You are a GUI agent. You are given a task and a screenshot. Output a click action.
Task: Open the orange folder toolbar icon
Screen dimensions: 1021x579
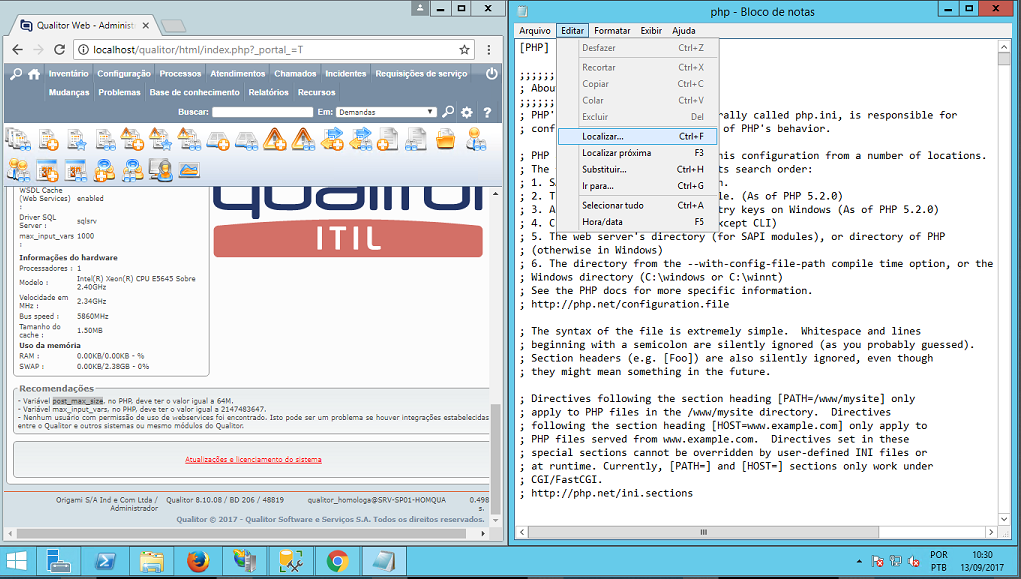point(445,139)
